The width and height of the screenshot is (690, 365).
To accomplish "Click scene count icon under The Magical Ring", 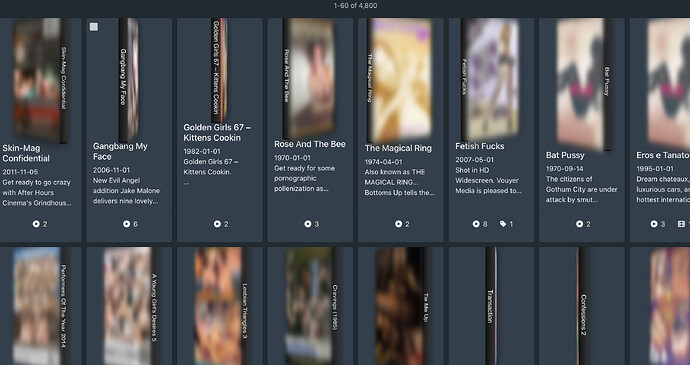I will coord(398,224).
